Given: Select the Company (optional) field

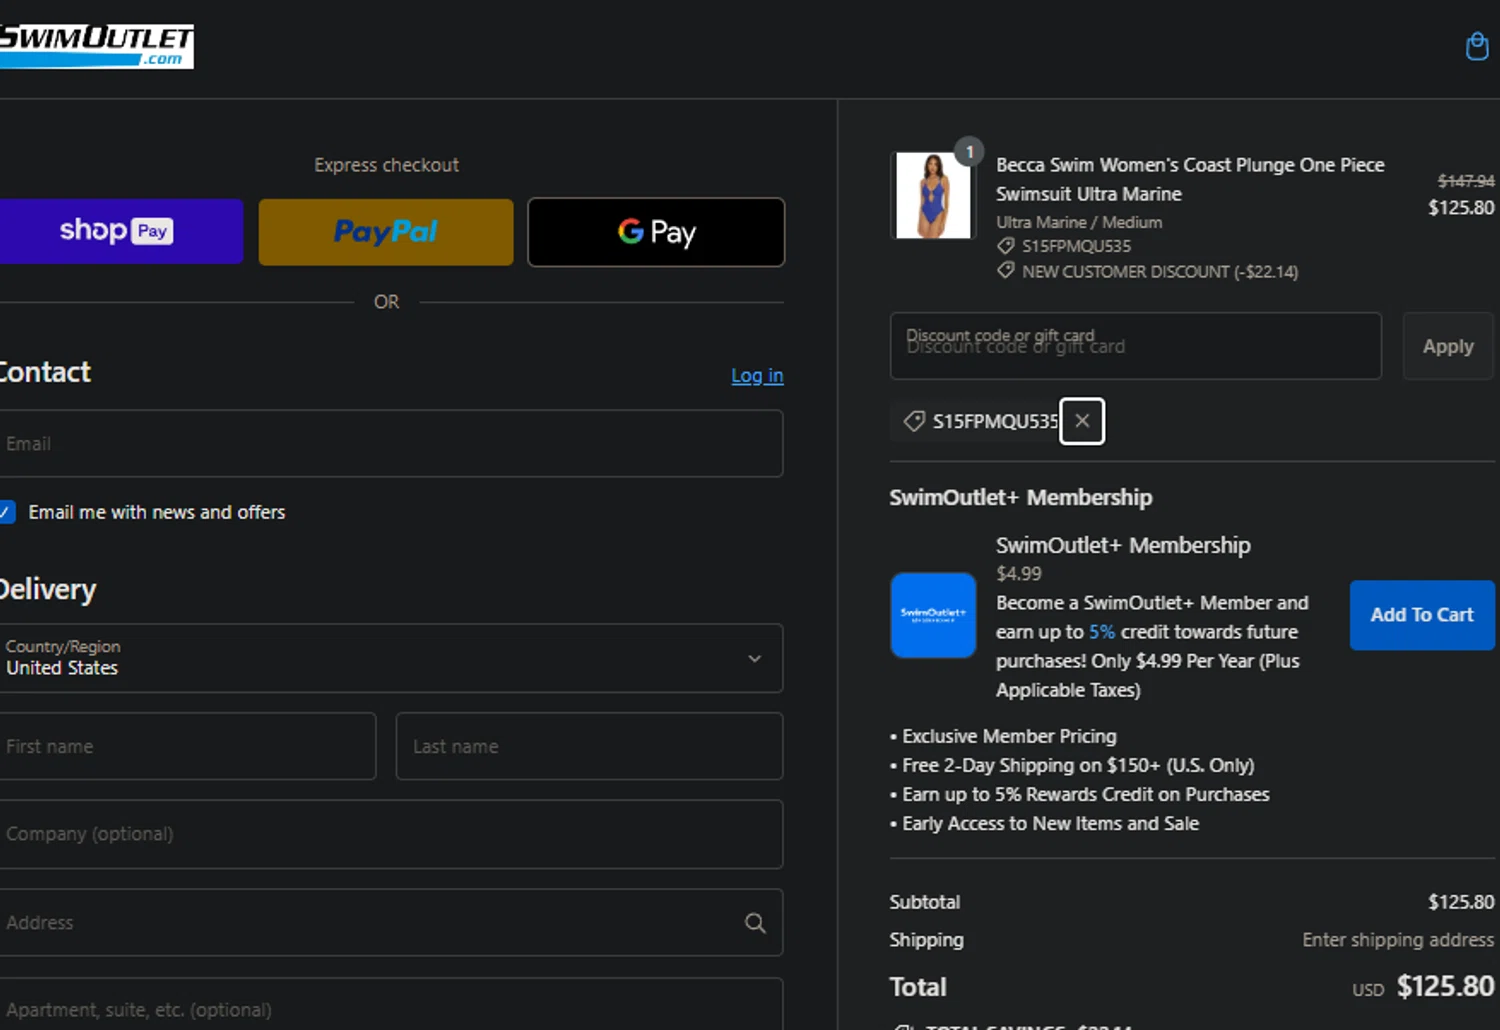Looking at the screenshot, I should (390, 834).
